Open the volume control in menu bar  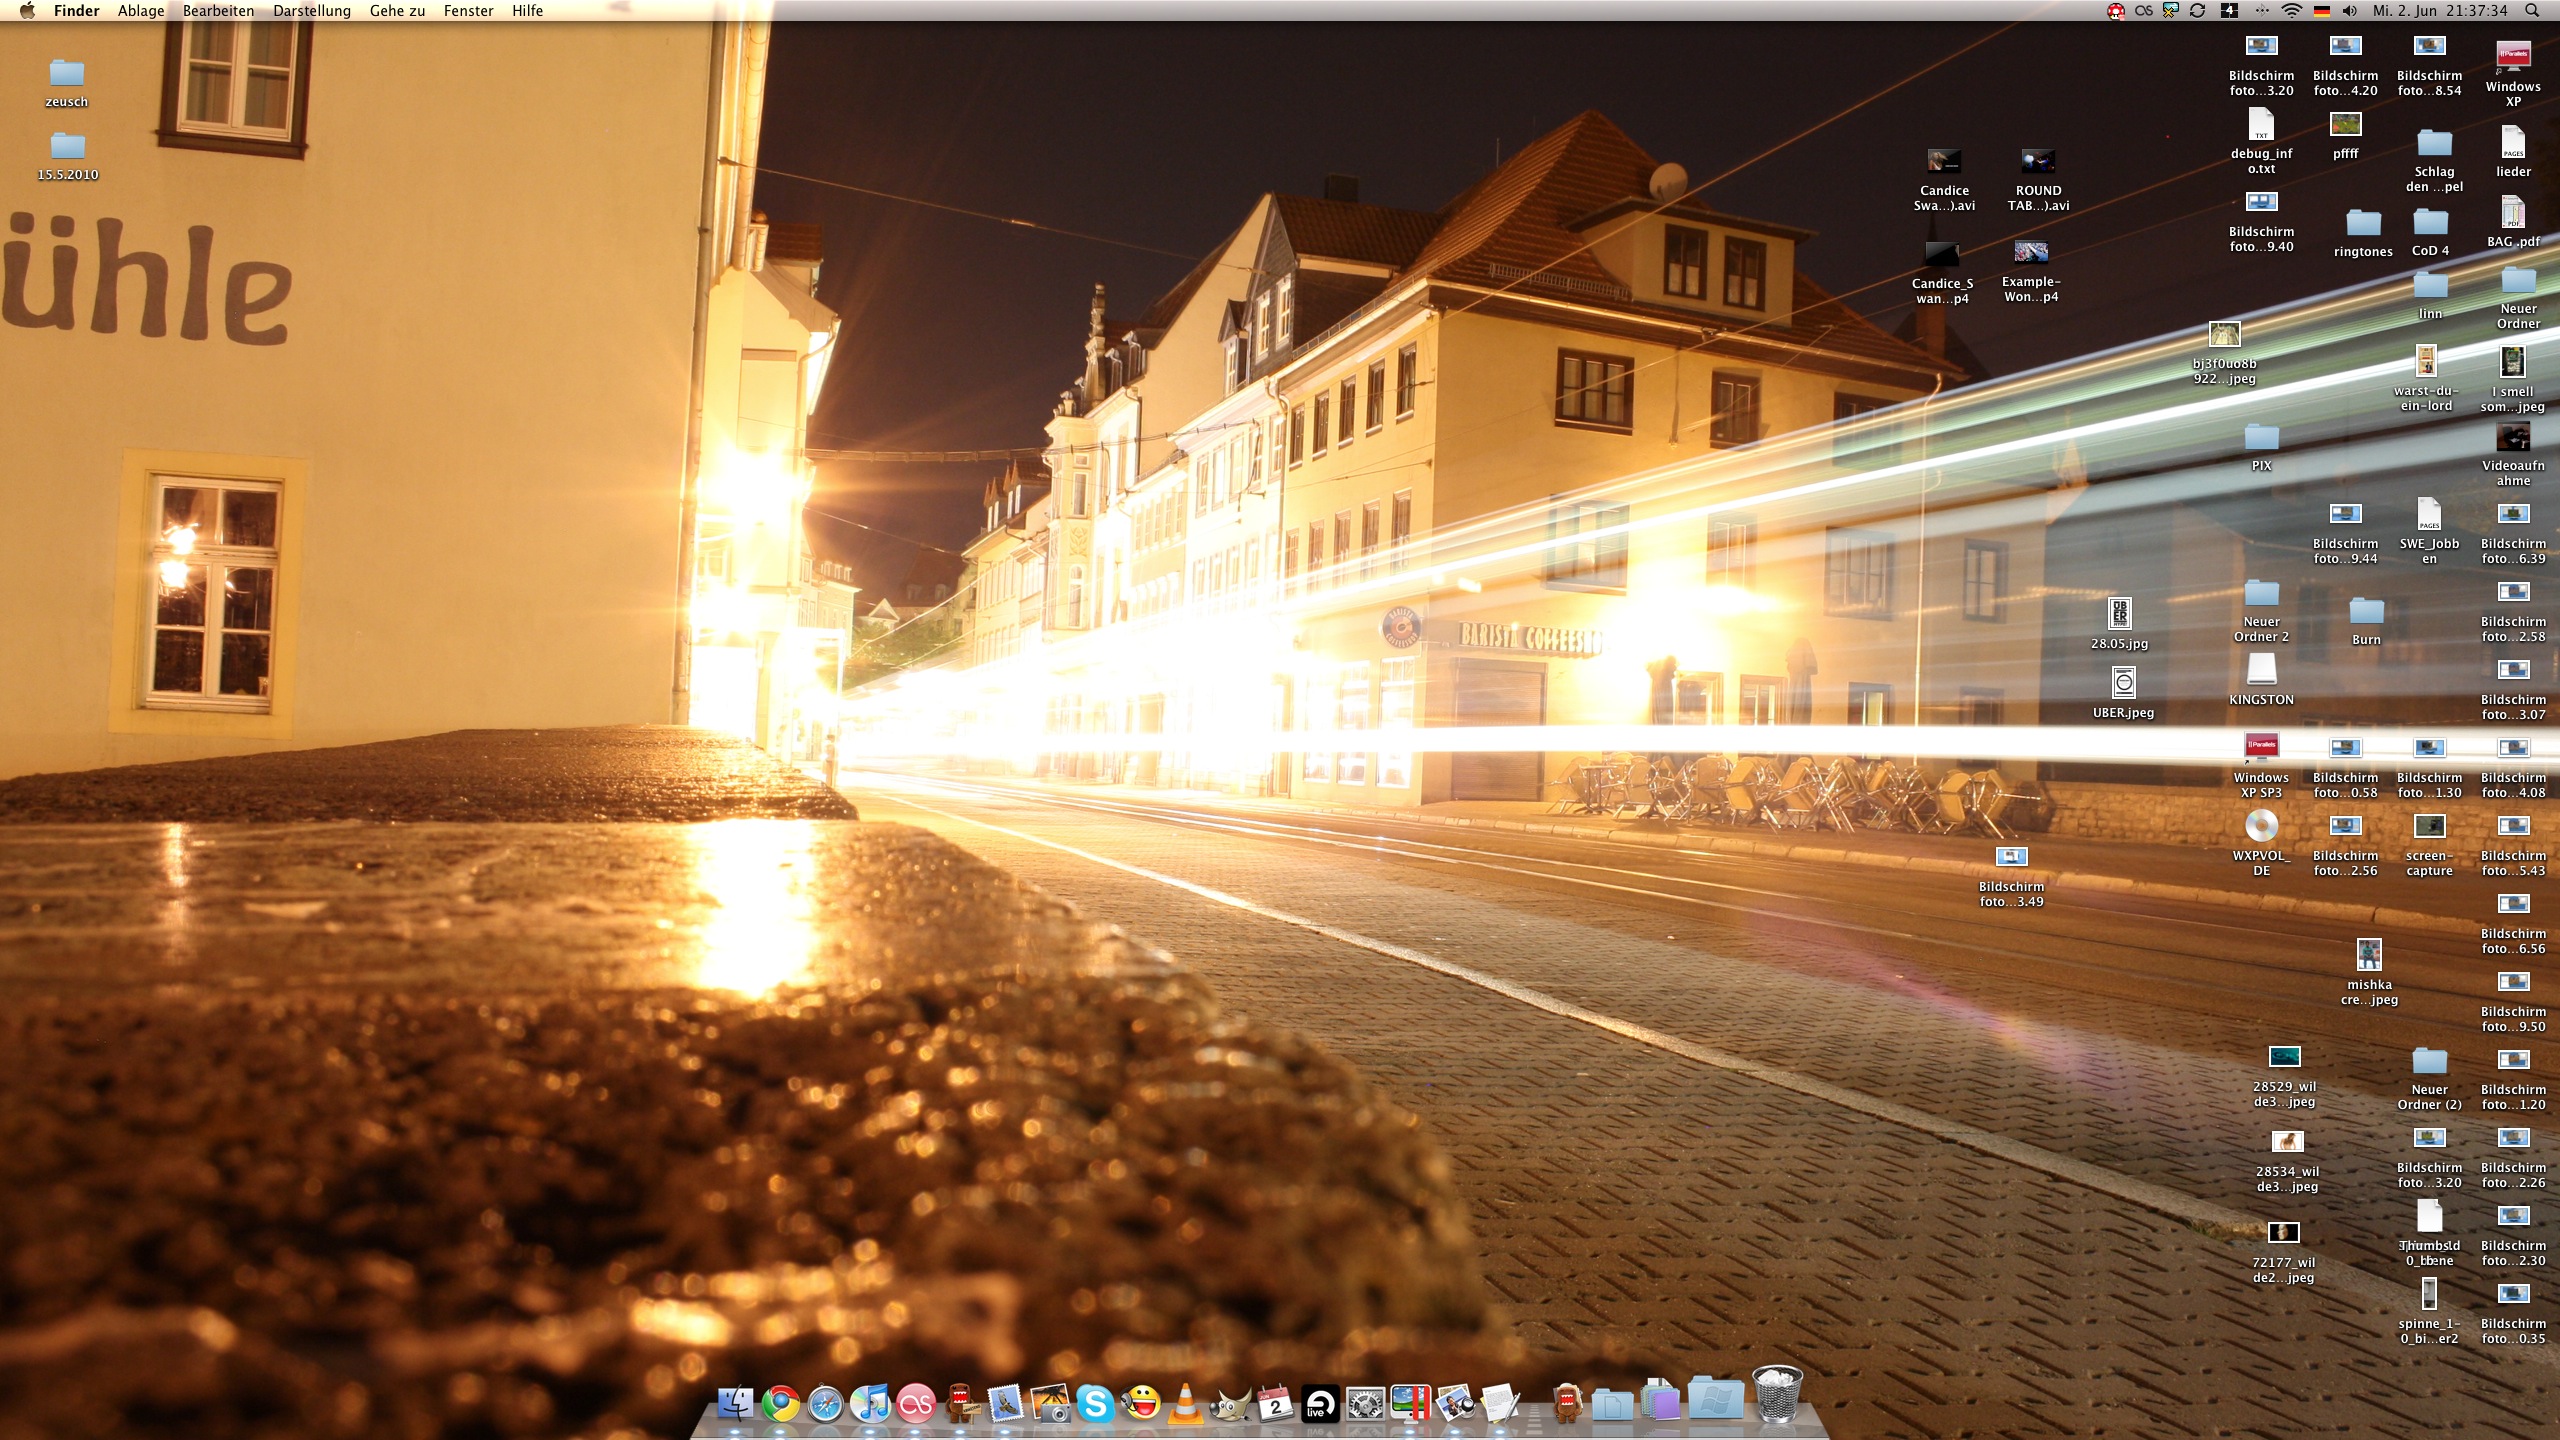pyautogui.click(x=2349, y=11)
